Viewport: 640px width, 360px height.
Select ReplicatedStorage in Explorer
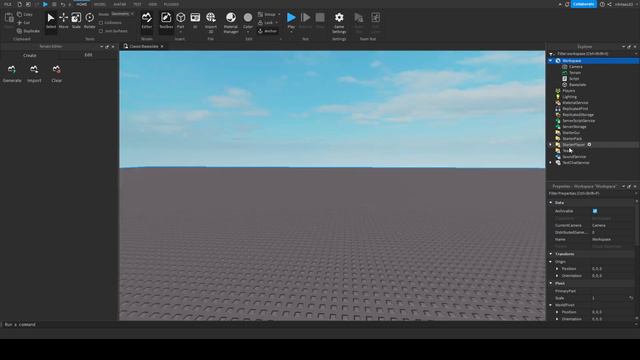coord(578,115)
